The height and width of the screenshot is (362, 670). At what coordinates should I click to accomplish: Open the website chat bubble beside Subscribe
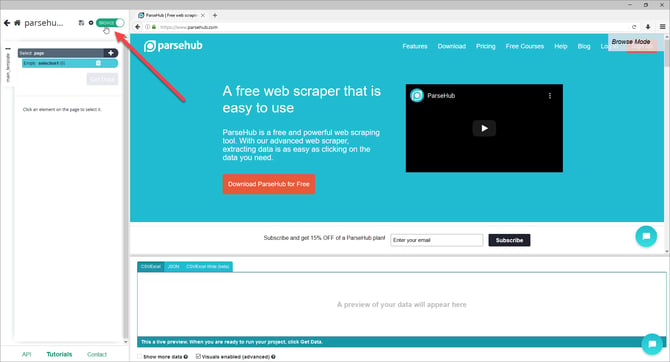point(646,236)
